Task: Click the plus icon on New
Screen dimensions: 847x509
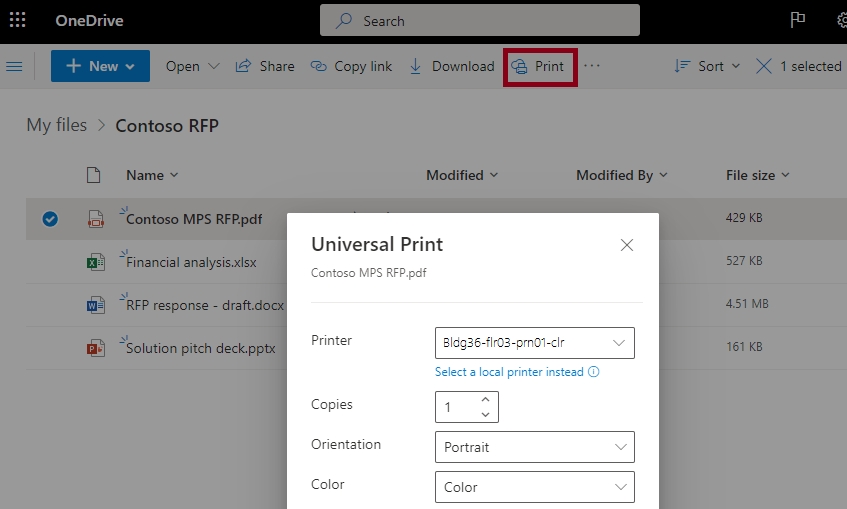Action: pos(73,66)
